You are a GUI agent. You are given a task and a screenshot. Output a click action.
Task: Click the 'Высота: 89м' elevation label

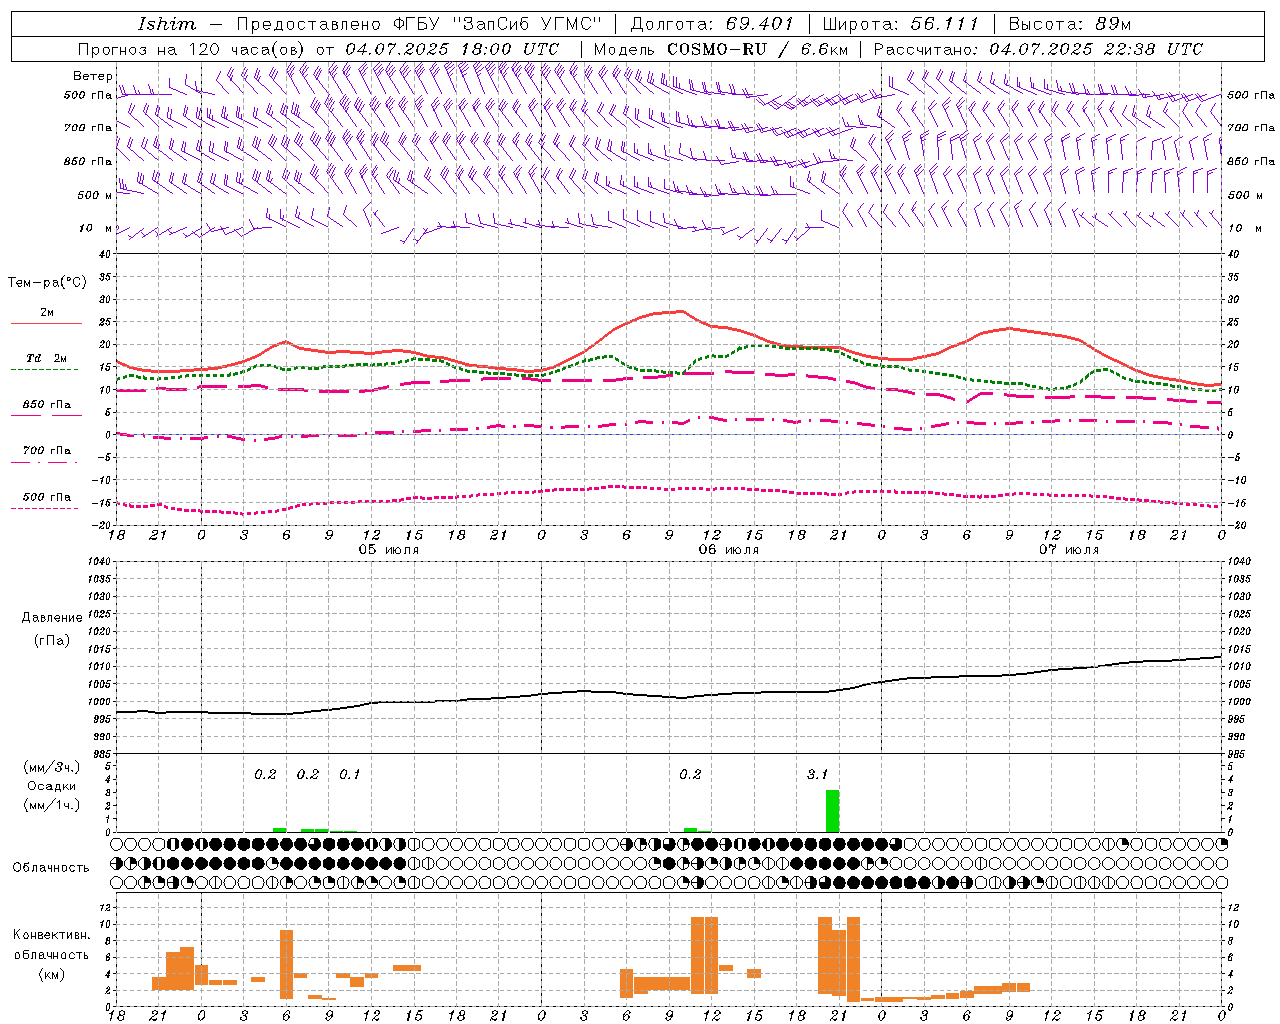(x=1069, y=24)
